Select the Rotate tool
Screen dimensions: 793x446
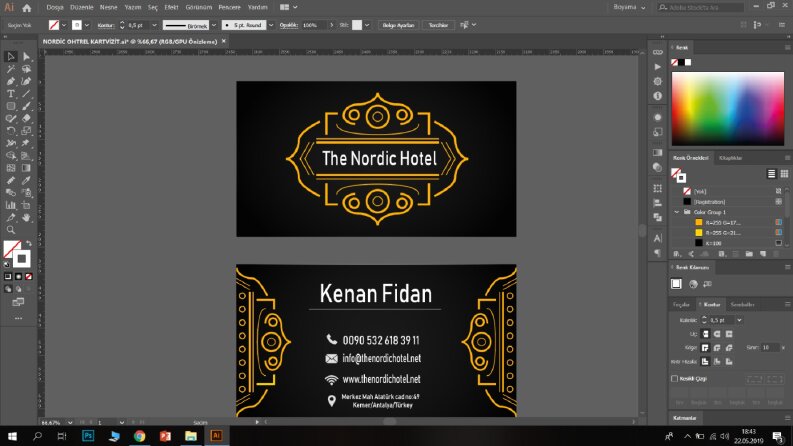[x=11, y=131]
